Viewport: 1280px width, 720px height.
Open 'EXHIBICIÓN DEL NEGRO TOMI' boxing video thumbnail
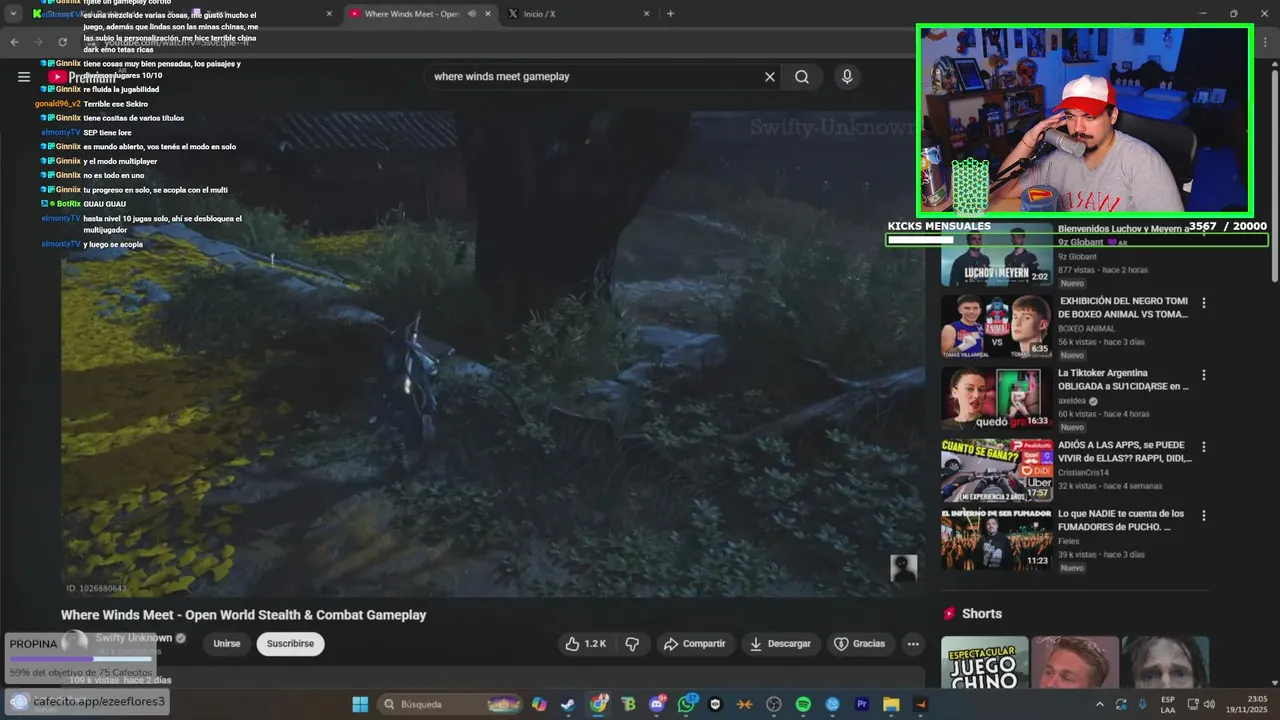tap(996, 326)
